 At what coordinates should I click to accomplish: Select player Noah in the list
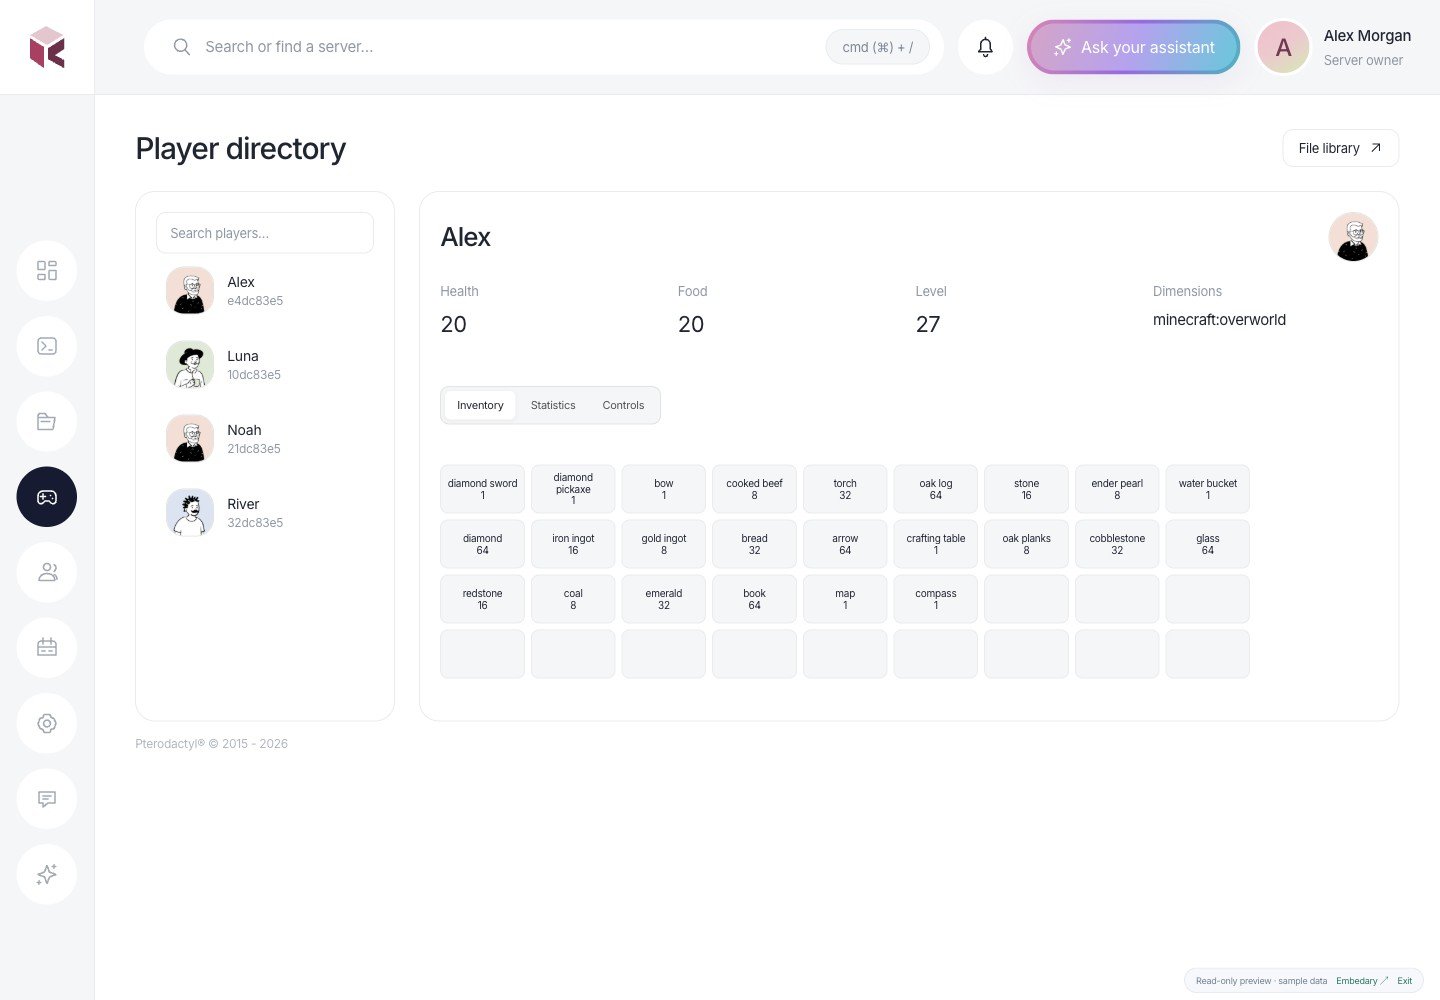[265, 439]
